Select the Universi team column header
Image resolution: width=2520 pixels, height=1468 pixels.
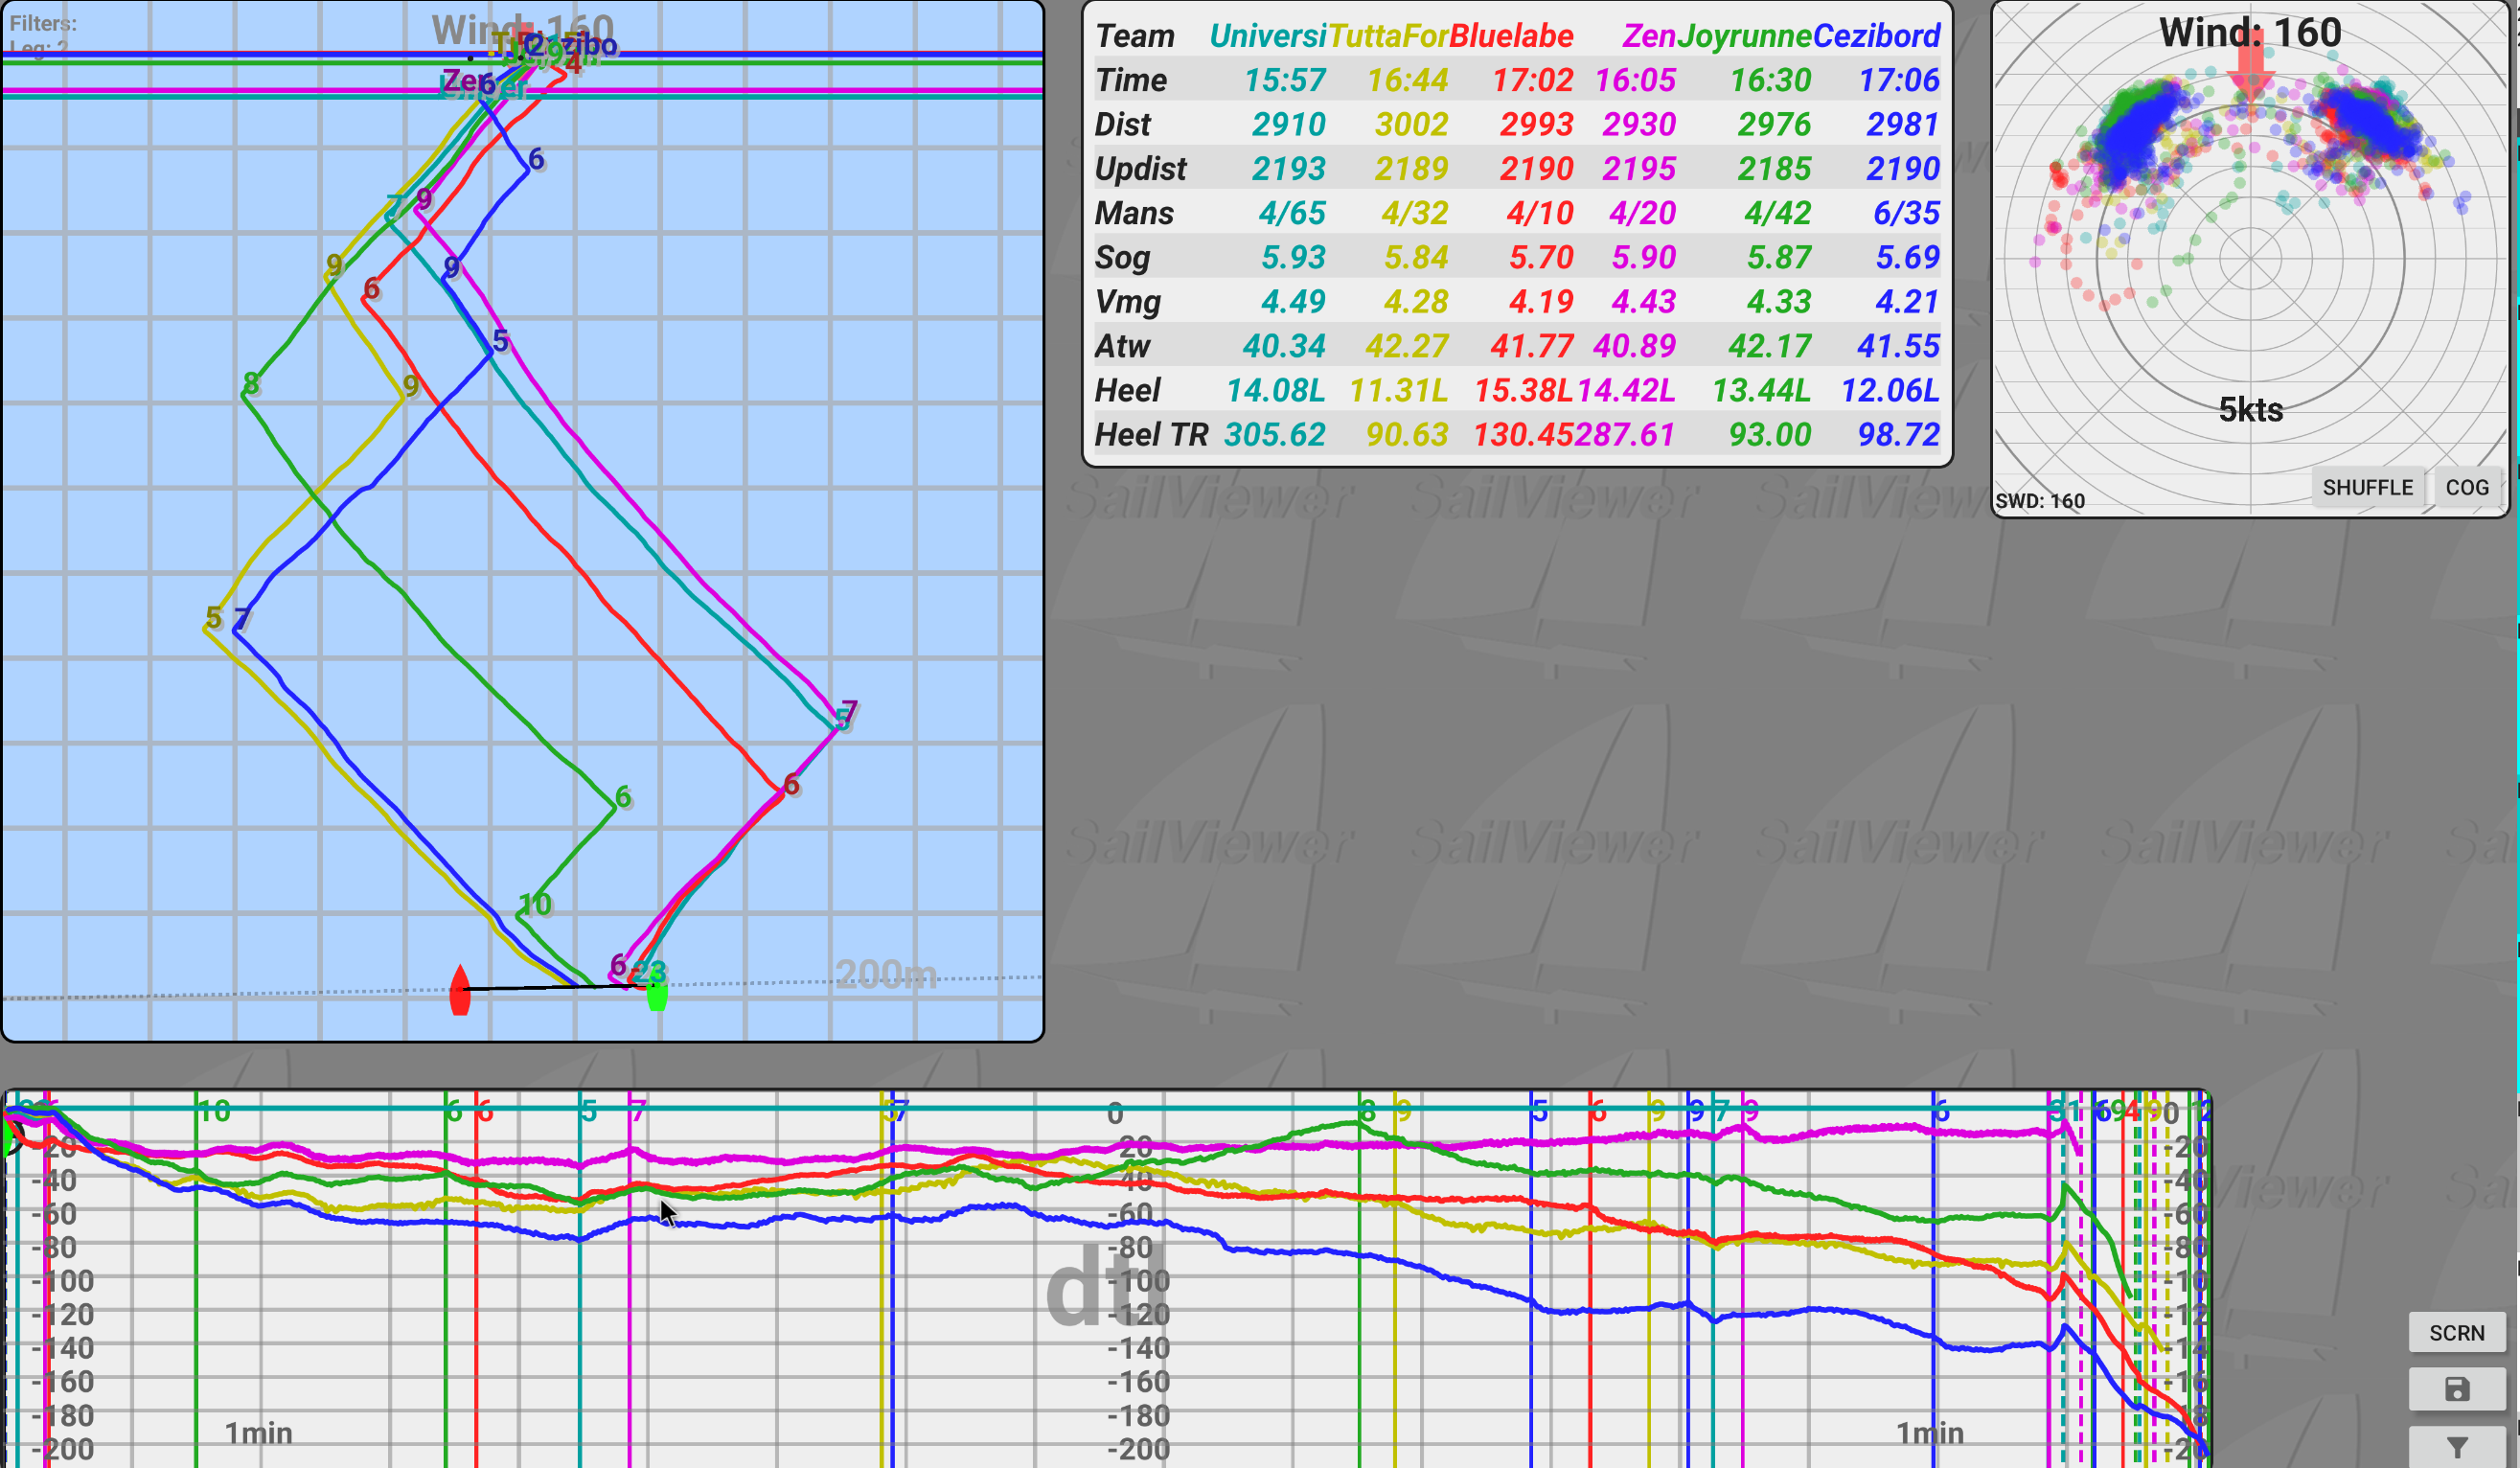click(1268, 36)
